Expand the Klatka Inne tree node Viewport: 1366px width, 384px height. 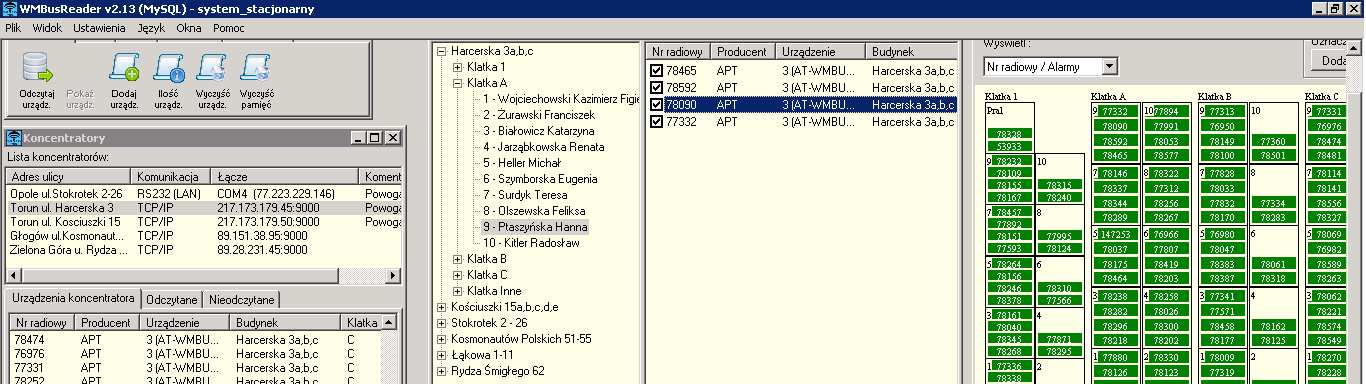click(457, 291)
